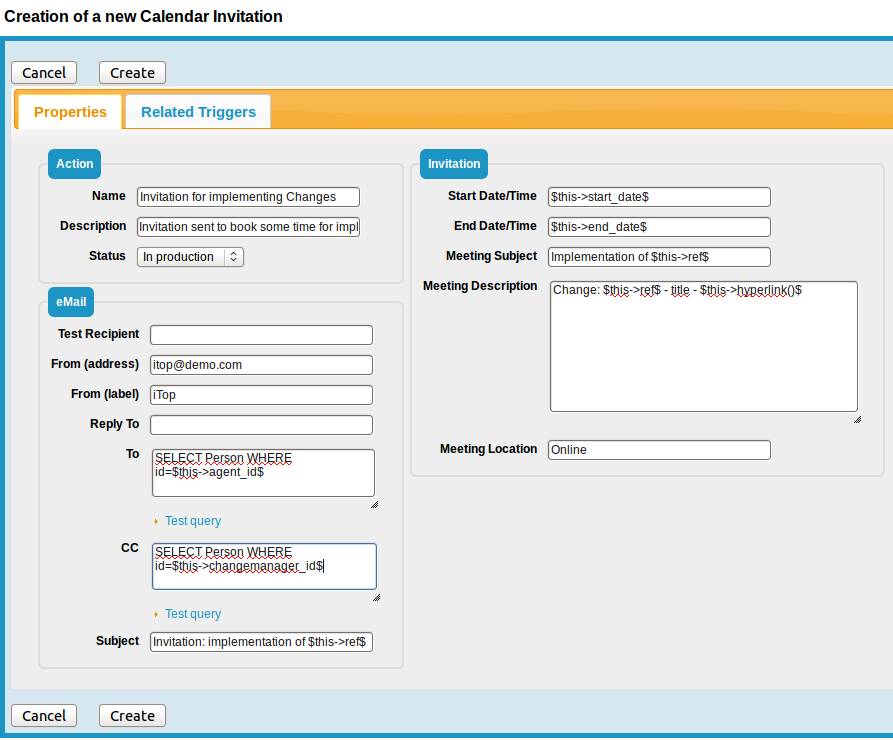Focus the Description text field

click(248, 227)
